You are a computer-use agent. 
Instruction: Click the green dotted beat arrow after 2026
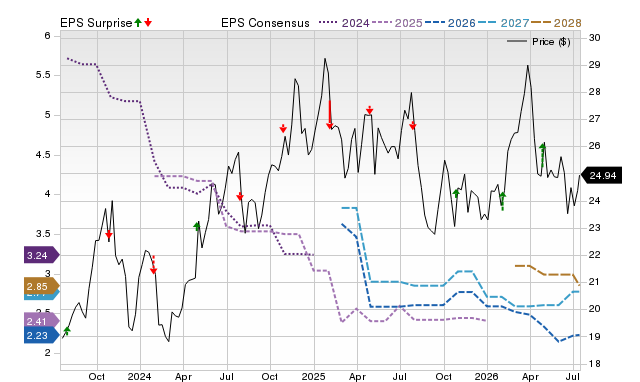click(502, 201)
